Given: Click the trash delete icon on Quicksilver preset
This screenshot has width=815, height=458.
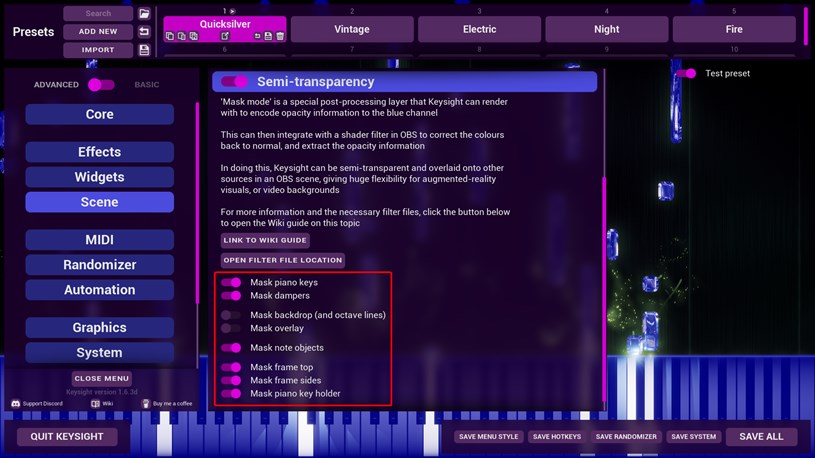Looking at the screenshot, I should click(x=280, y=36).
